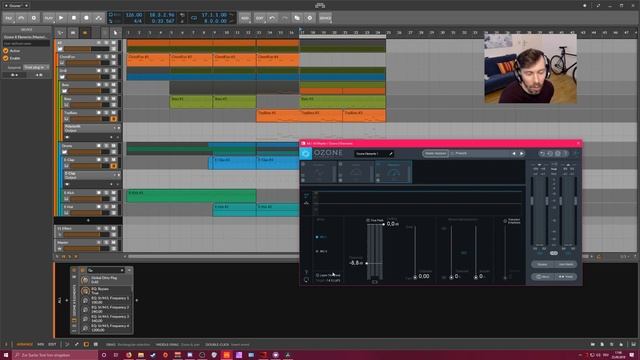Screen dimensions: 640x360
Task: Open the Presets list in Ozone
Action: 460,153
